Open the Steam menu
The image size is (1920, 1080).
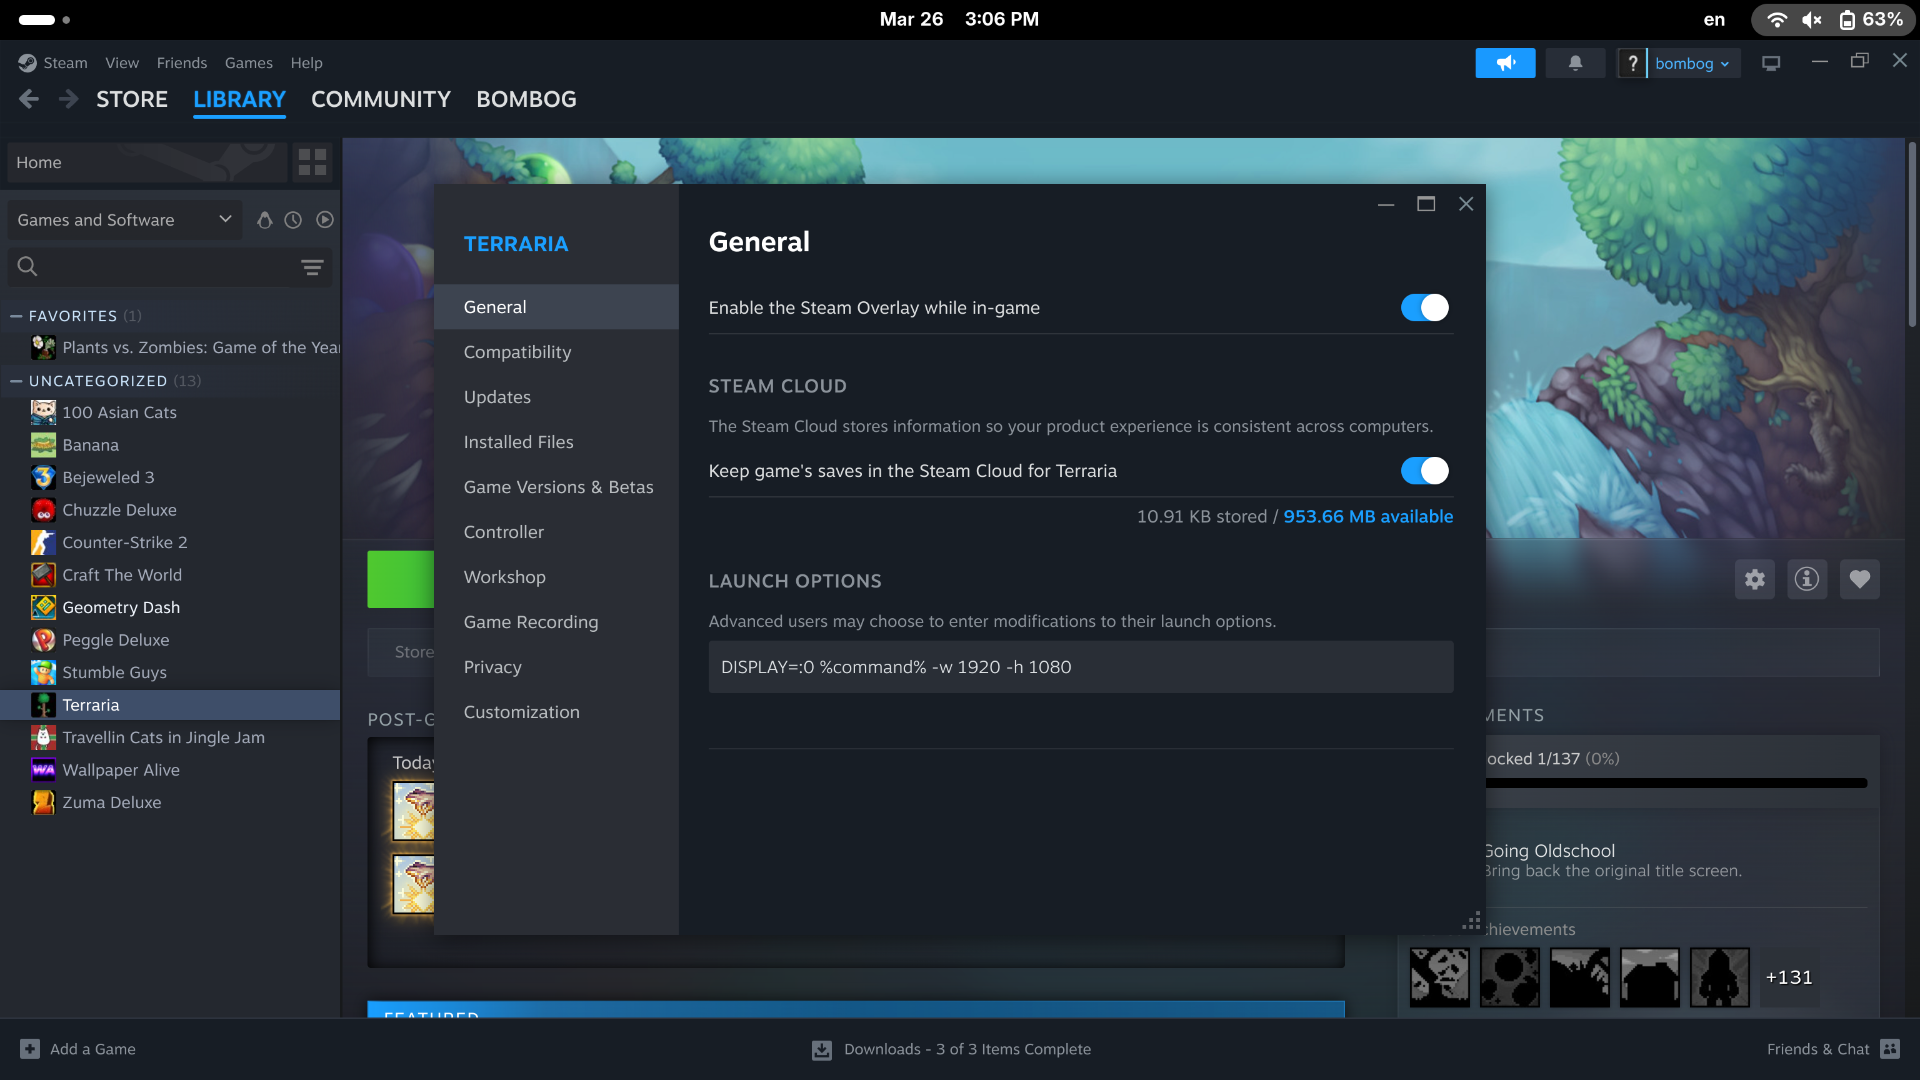pos(65,63)
